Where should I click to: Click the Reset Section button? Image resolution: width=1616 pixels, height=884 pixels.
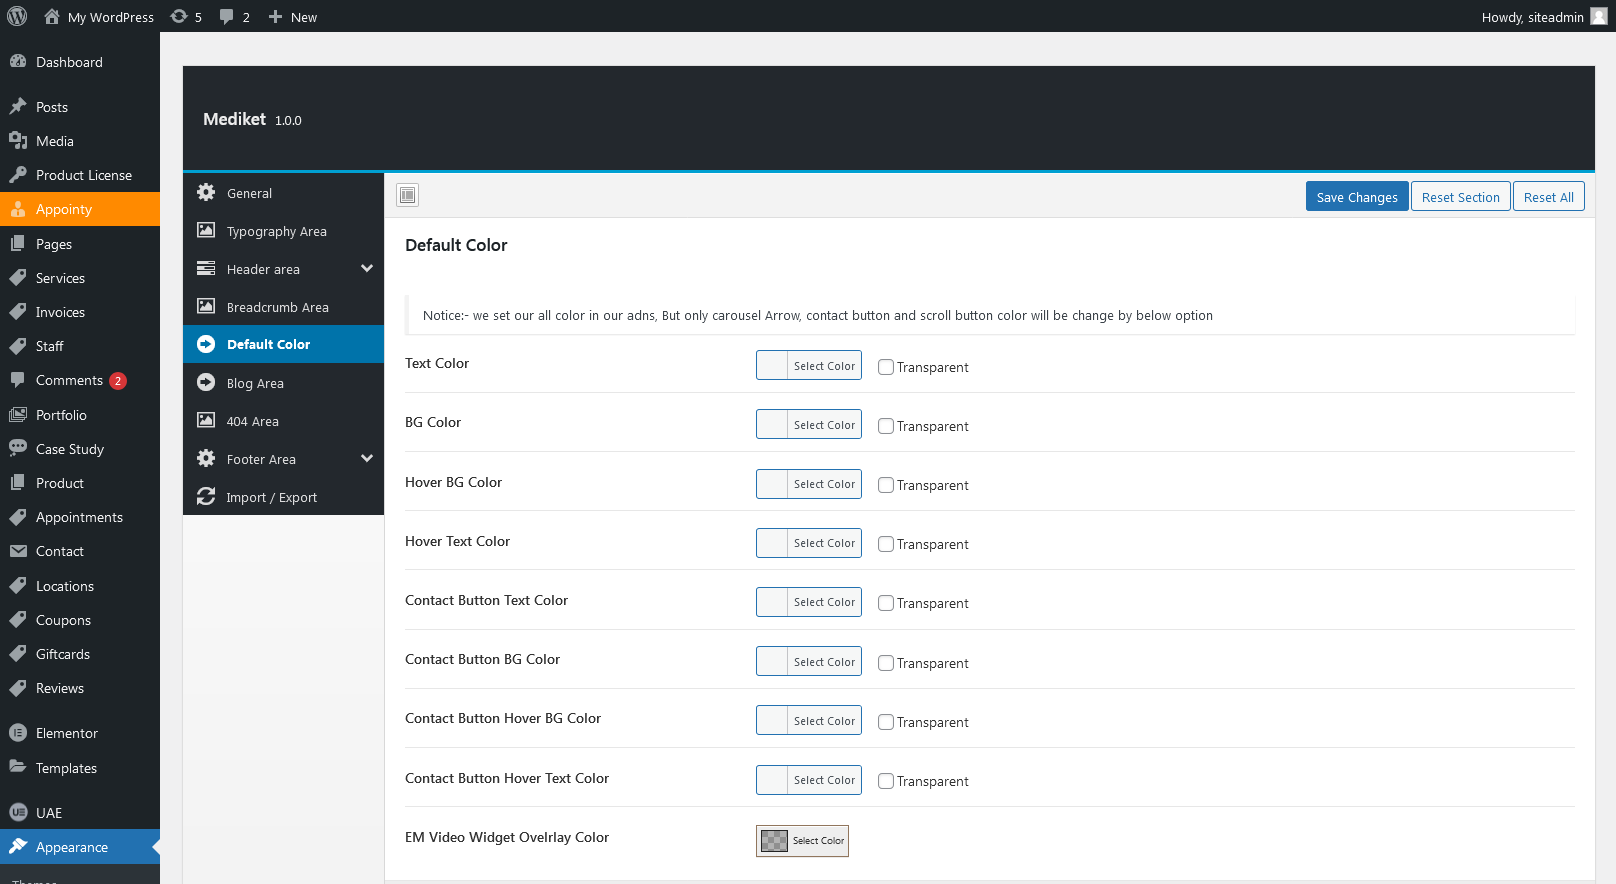pos(1460,197)
